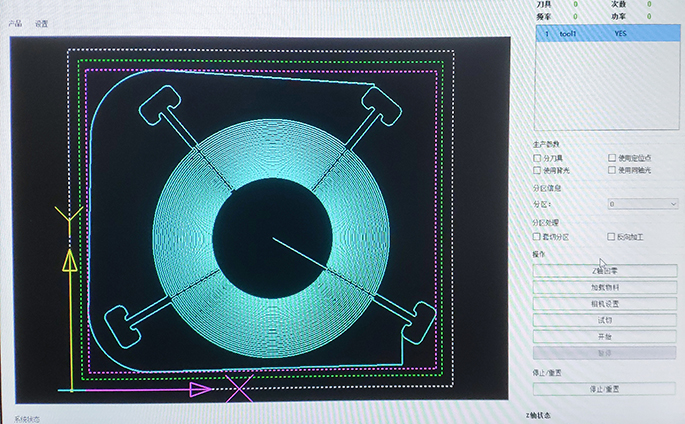Open the 产品 menu
685x424 pixels.
coord(16,23)
